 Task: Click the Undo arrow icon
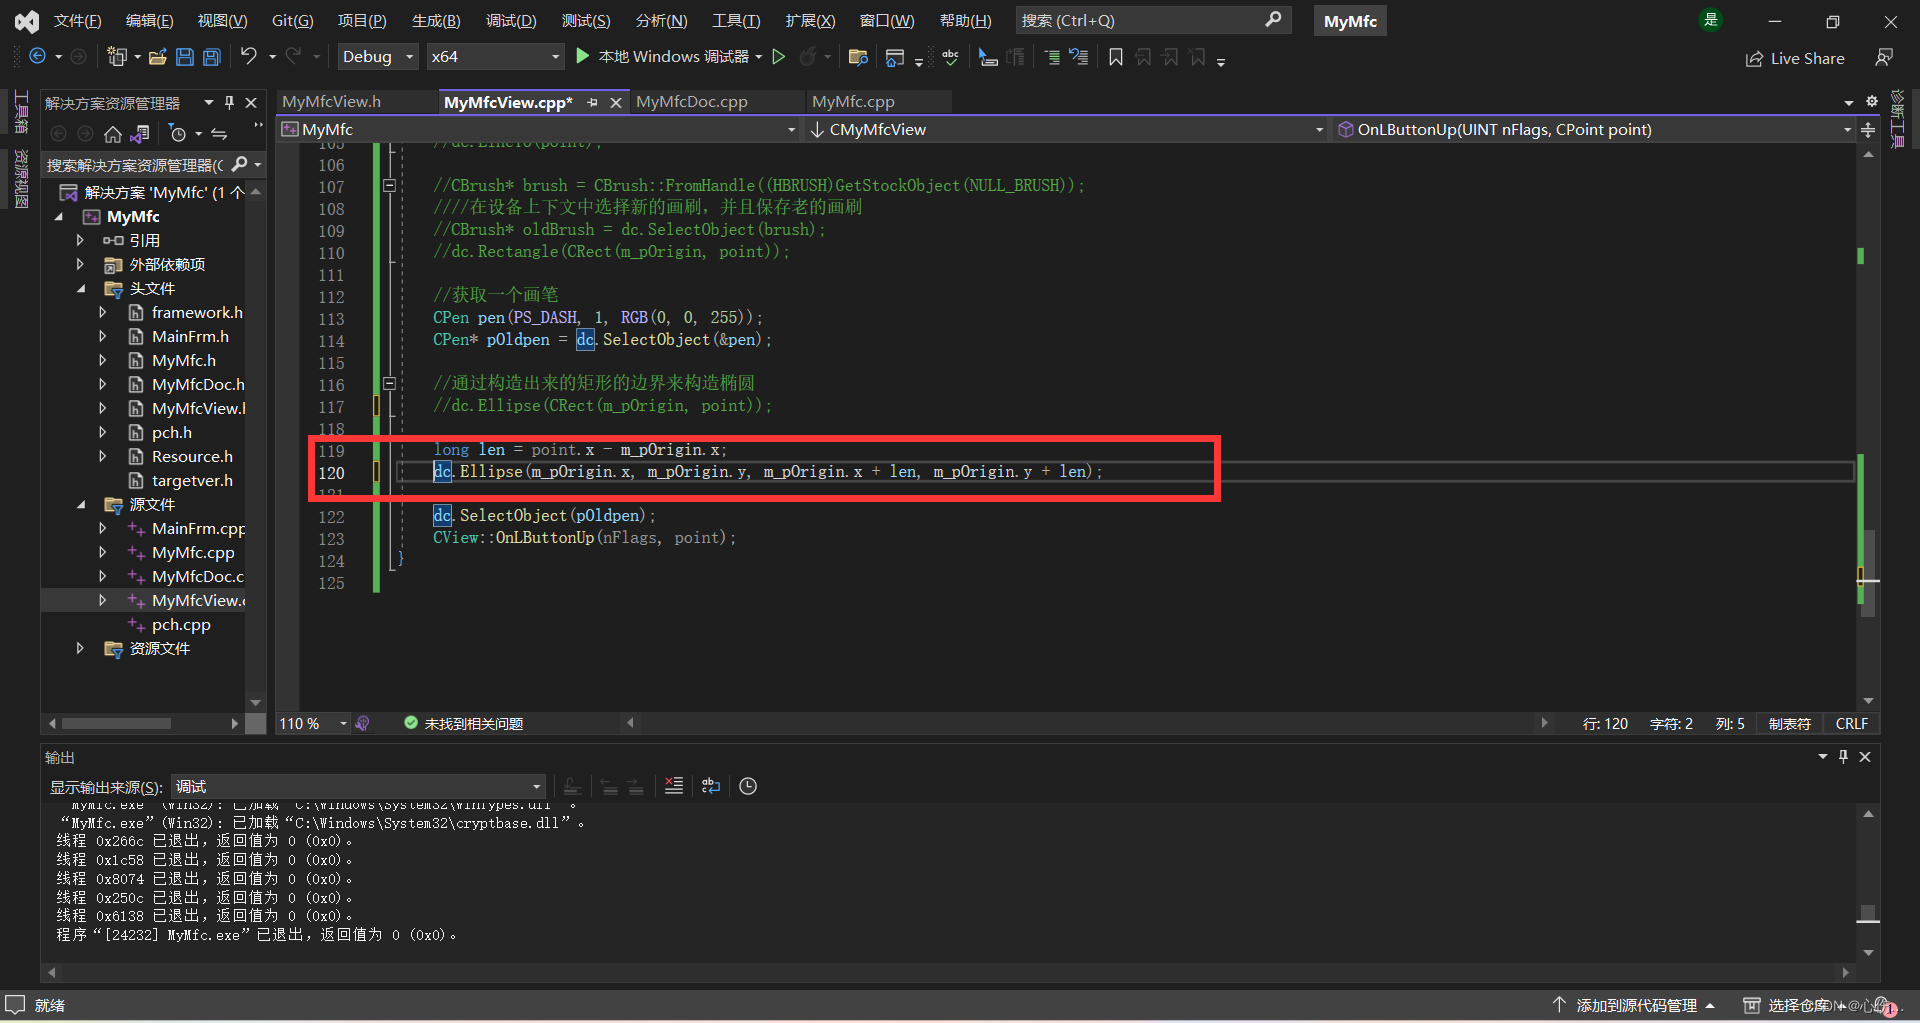[x=249, y=57]
